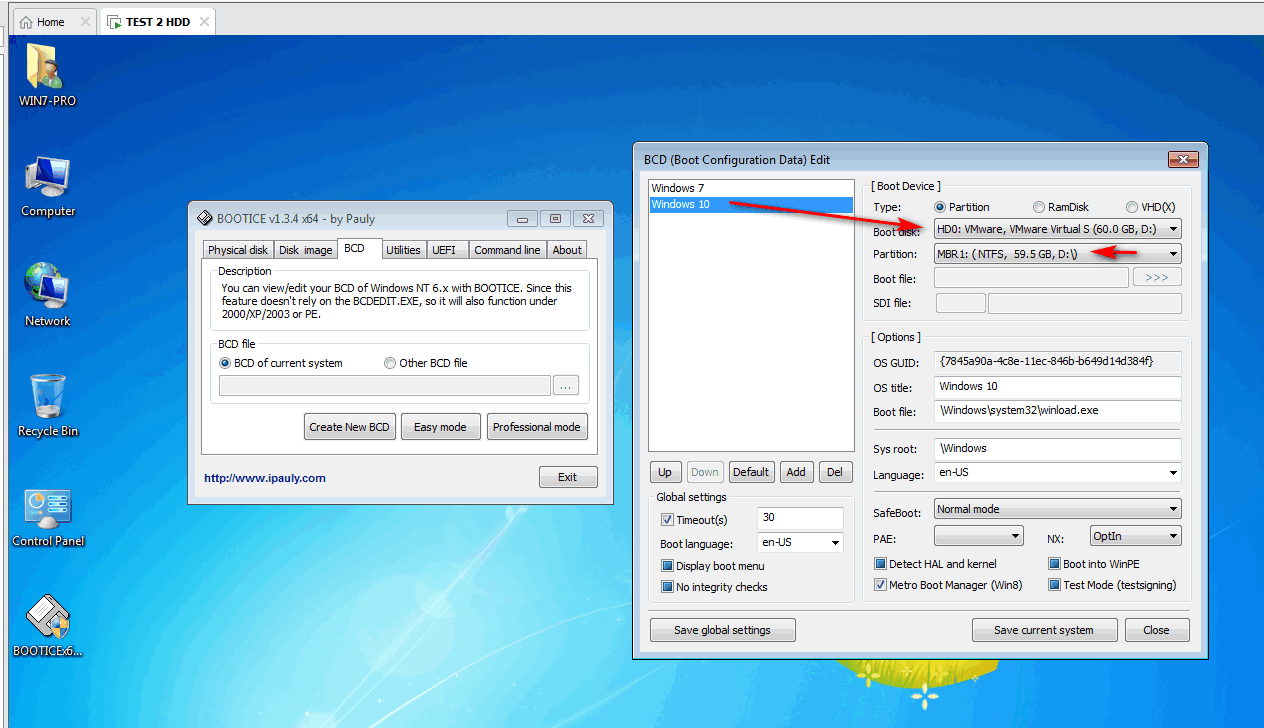1264x728 pixels.
Task: Click the Timeout value field
Action: [800, 519]
